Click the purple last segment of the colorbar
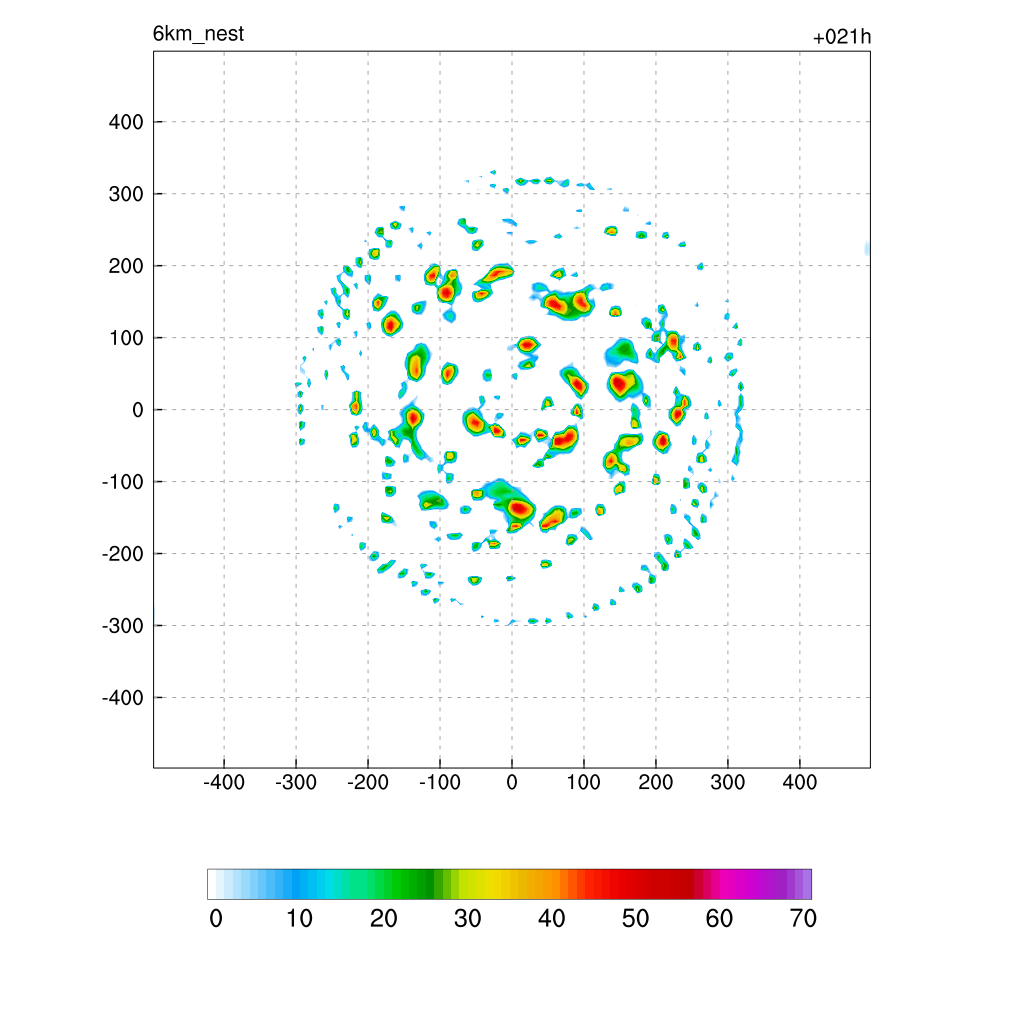This screenshot has width=1024, height=1024. 808,884
